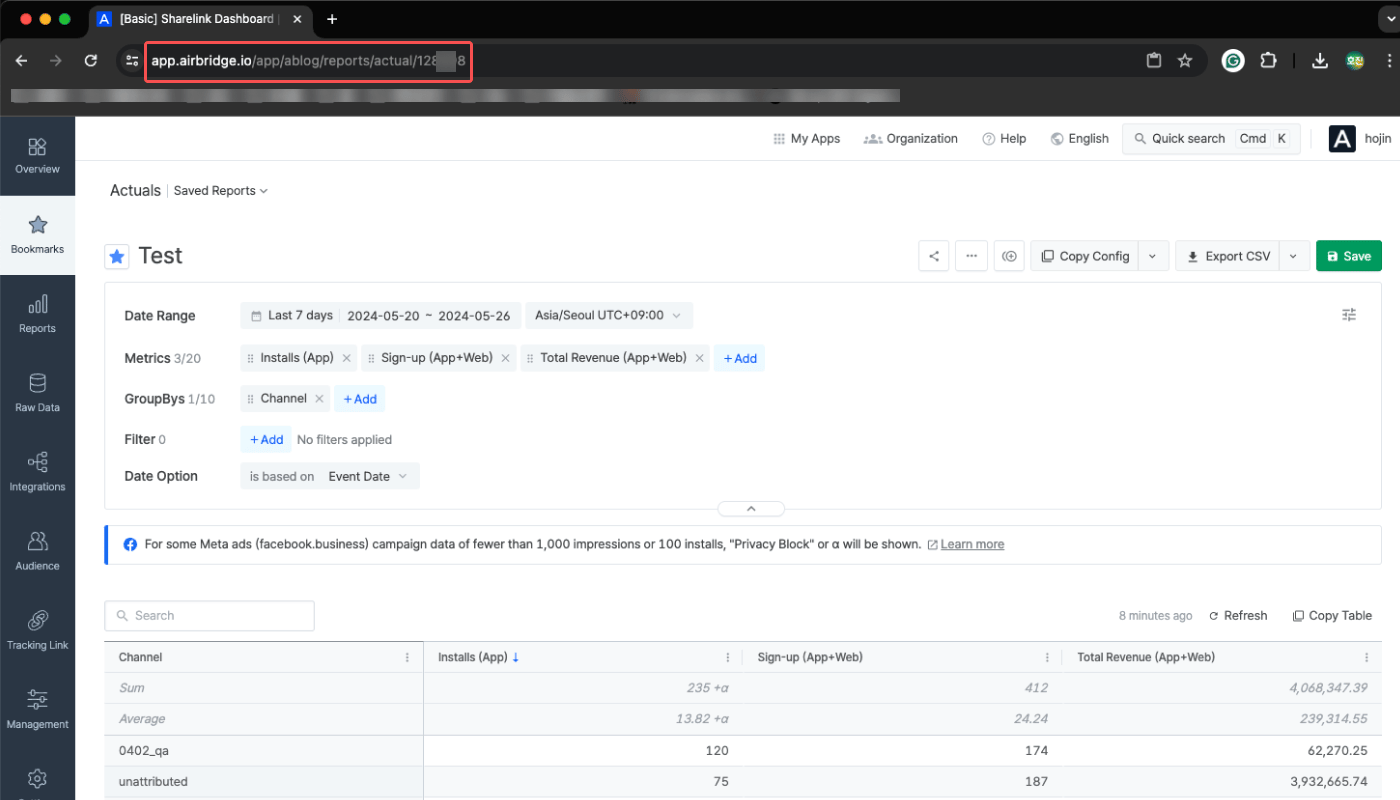This screenshot has width=1400, height=800.
Task: Click Copy Table
Action: pos(1332,616)
